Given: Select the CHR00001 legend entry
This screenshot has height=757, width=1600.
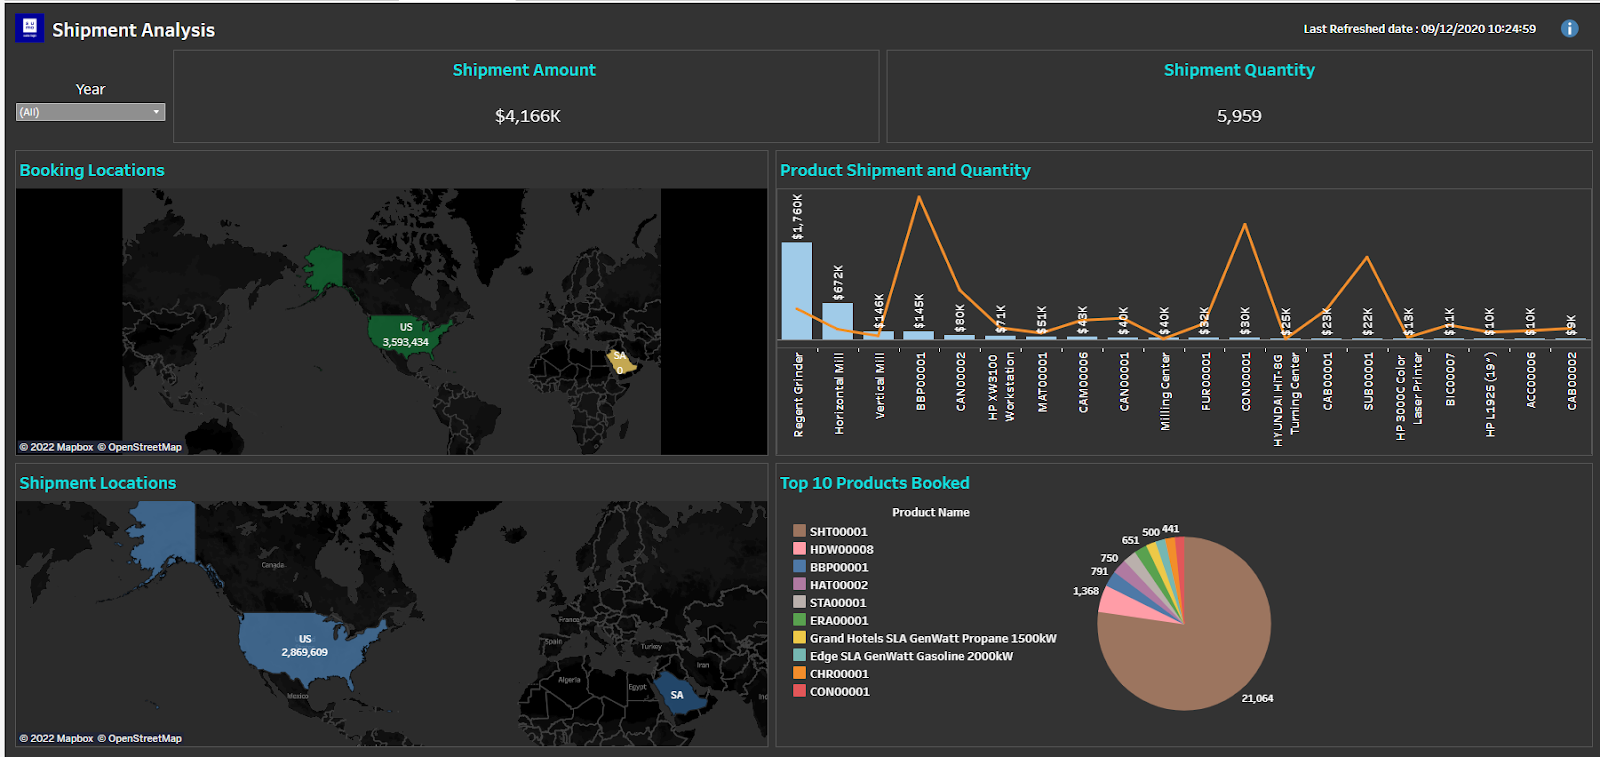Looking at the screenshot, I should (x=838, y=674).
